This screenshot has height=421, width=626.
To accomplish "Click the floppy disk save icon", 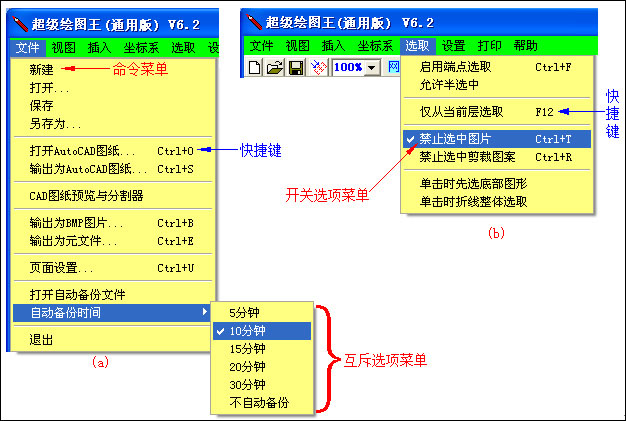I will pos(295,67).
